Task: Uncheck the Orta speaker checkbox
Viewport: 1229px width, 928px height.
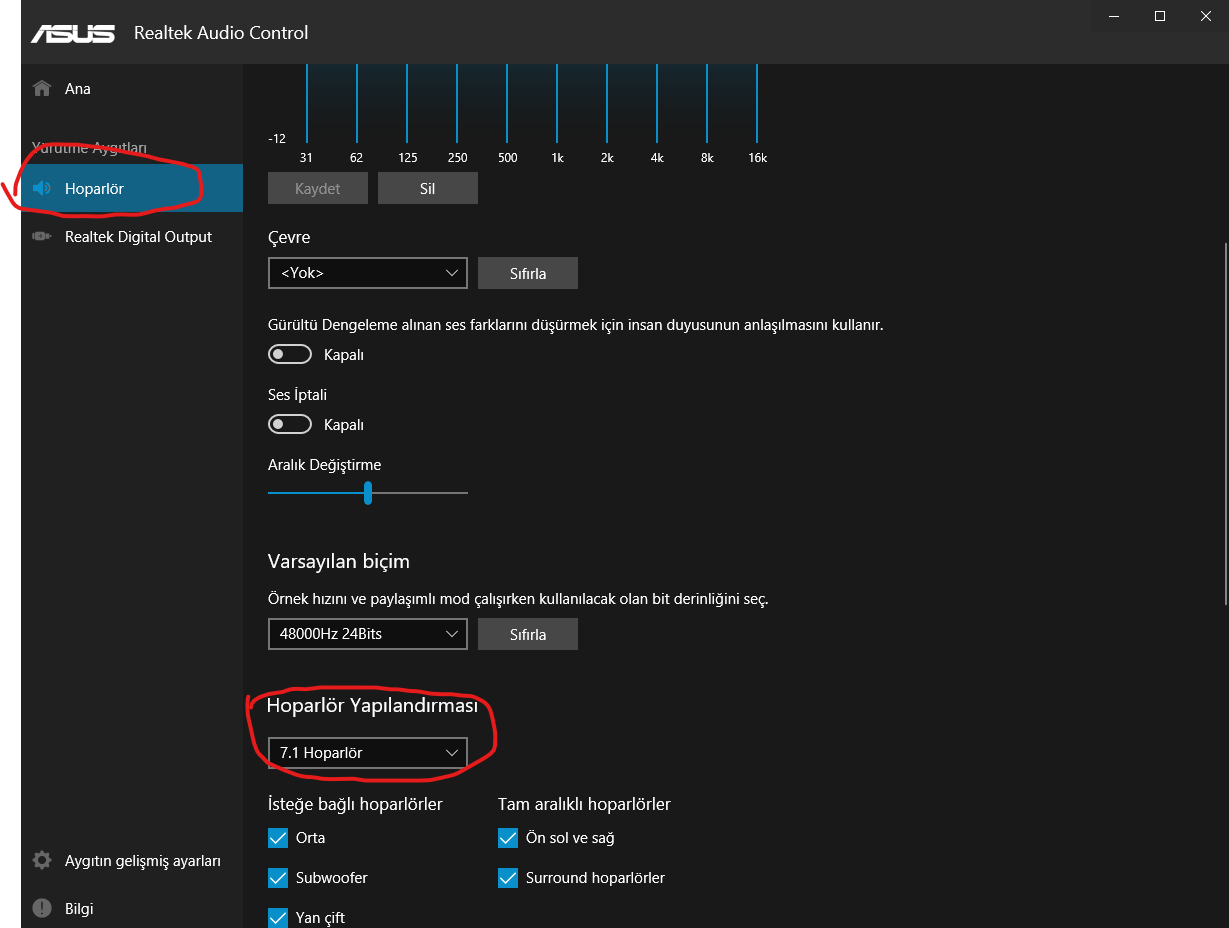Action: pos(278,838)
